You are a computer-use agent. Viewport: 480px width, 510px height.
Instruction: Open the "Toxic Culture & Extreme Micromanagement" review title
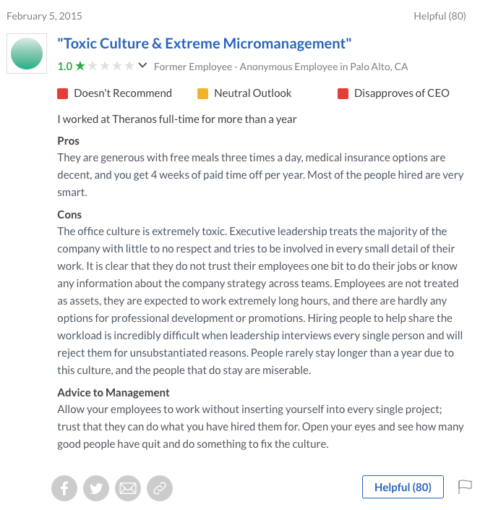coord(204,44)
